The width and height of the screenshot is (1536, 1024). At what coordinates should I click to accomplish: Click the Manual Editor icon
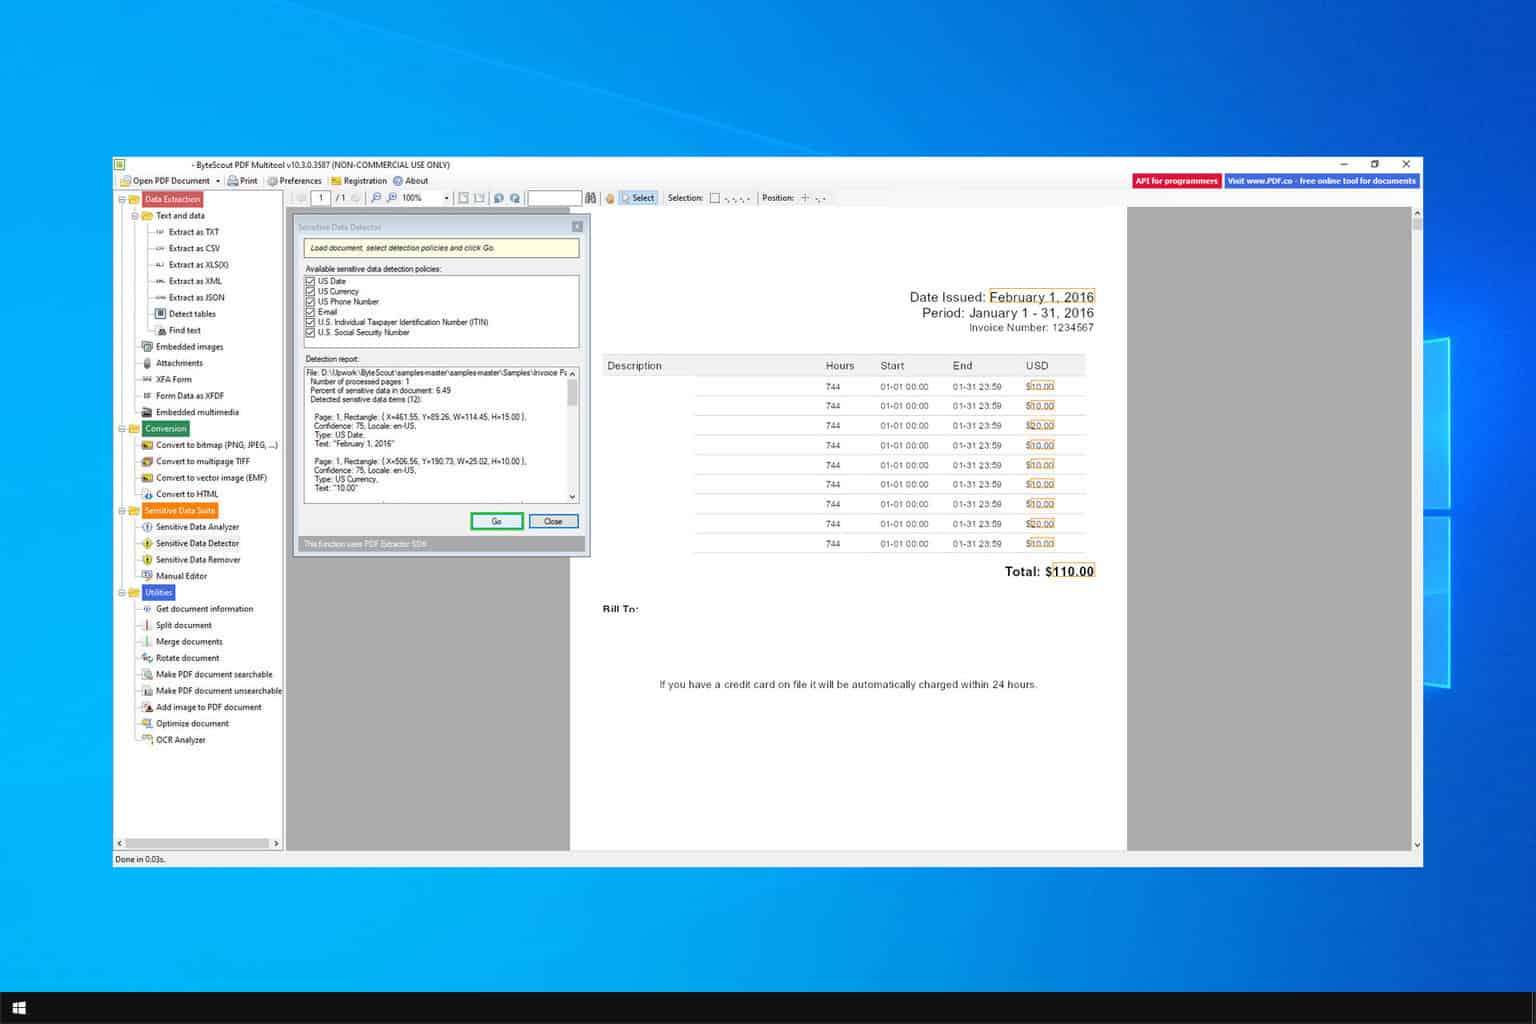click(147, 576)
